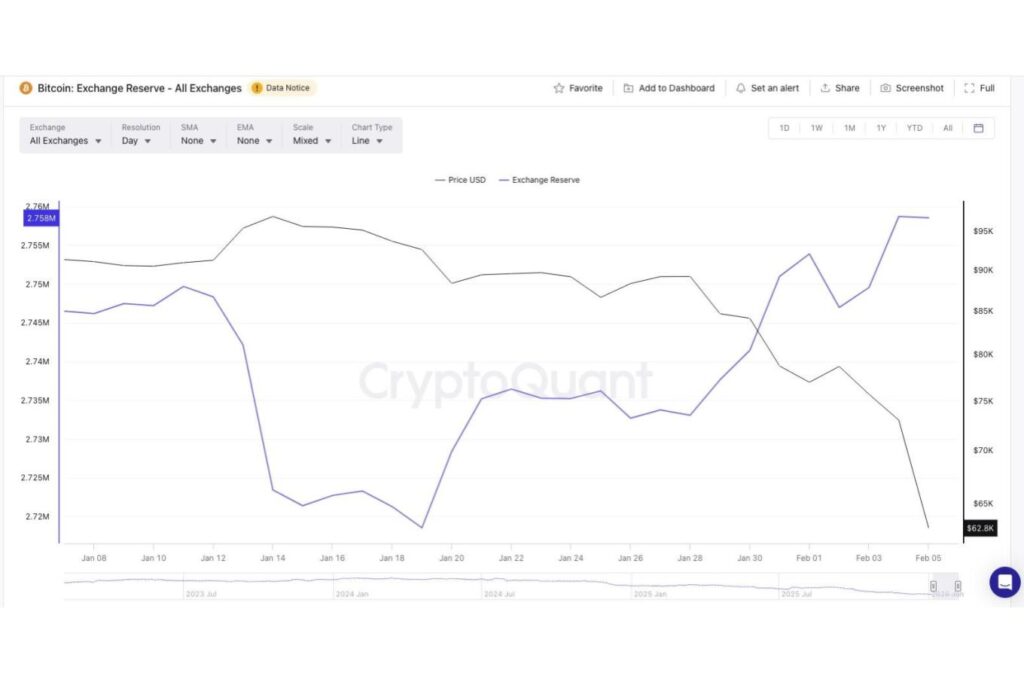
Task: Select the 1M time range tab
Action: click(x=849, y=128)
